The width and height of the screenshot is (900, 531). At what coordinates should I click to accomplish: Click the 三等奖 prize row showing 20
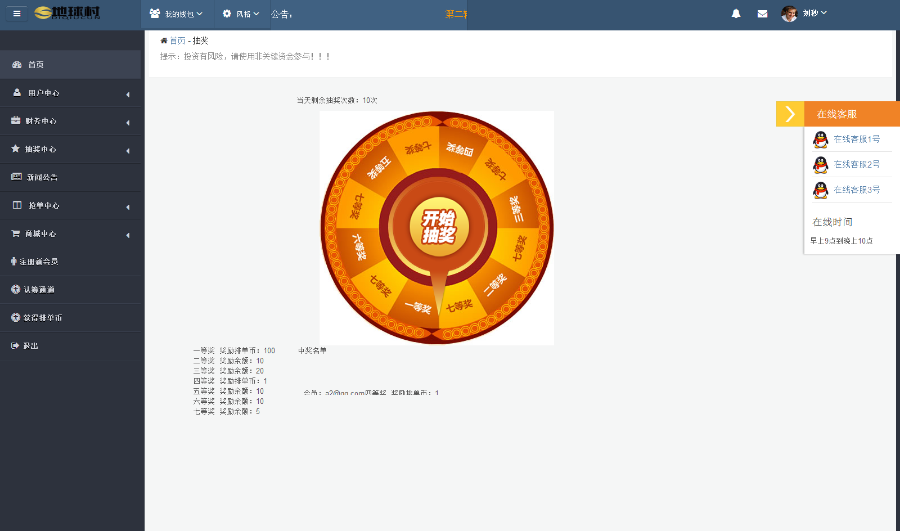(228, 371)
